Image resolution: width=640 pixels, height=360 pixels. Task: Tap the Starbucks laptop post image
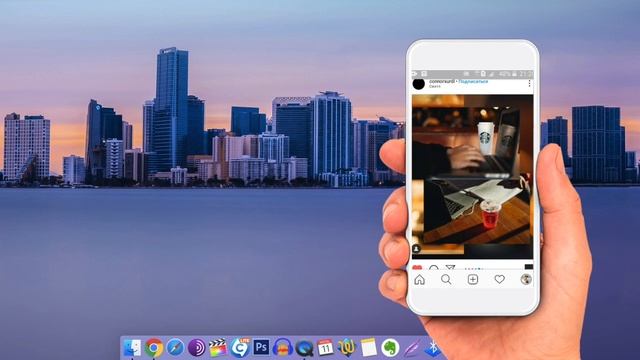[x=472, y=176]
